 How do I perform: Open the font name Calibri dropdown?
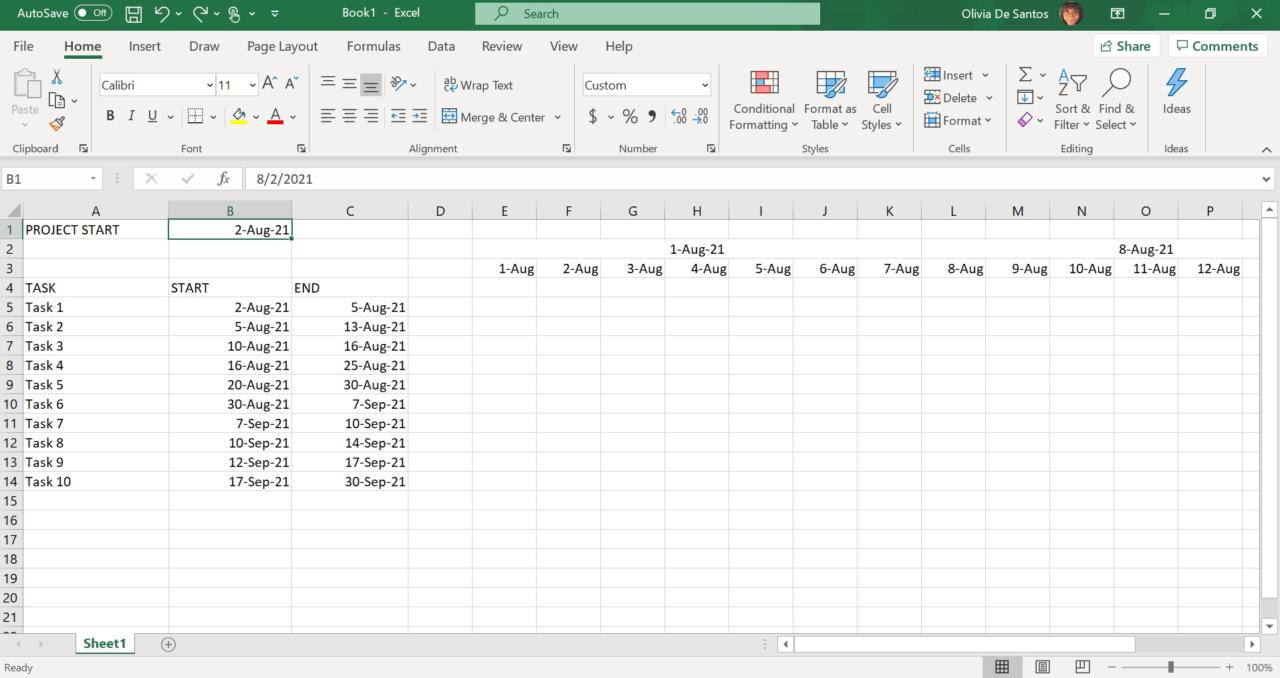pyautogui.click(x=209, y=85)
